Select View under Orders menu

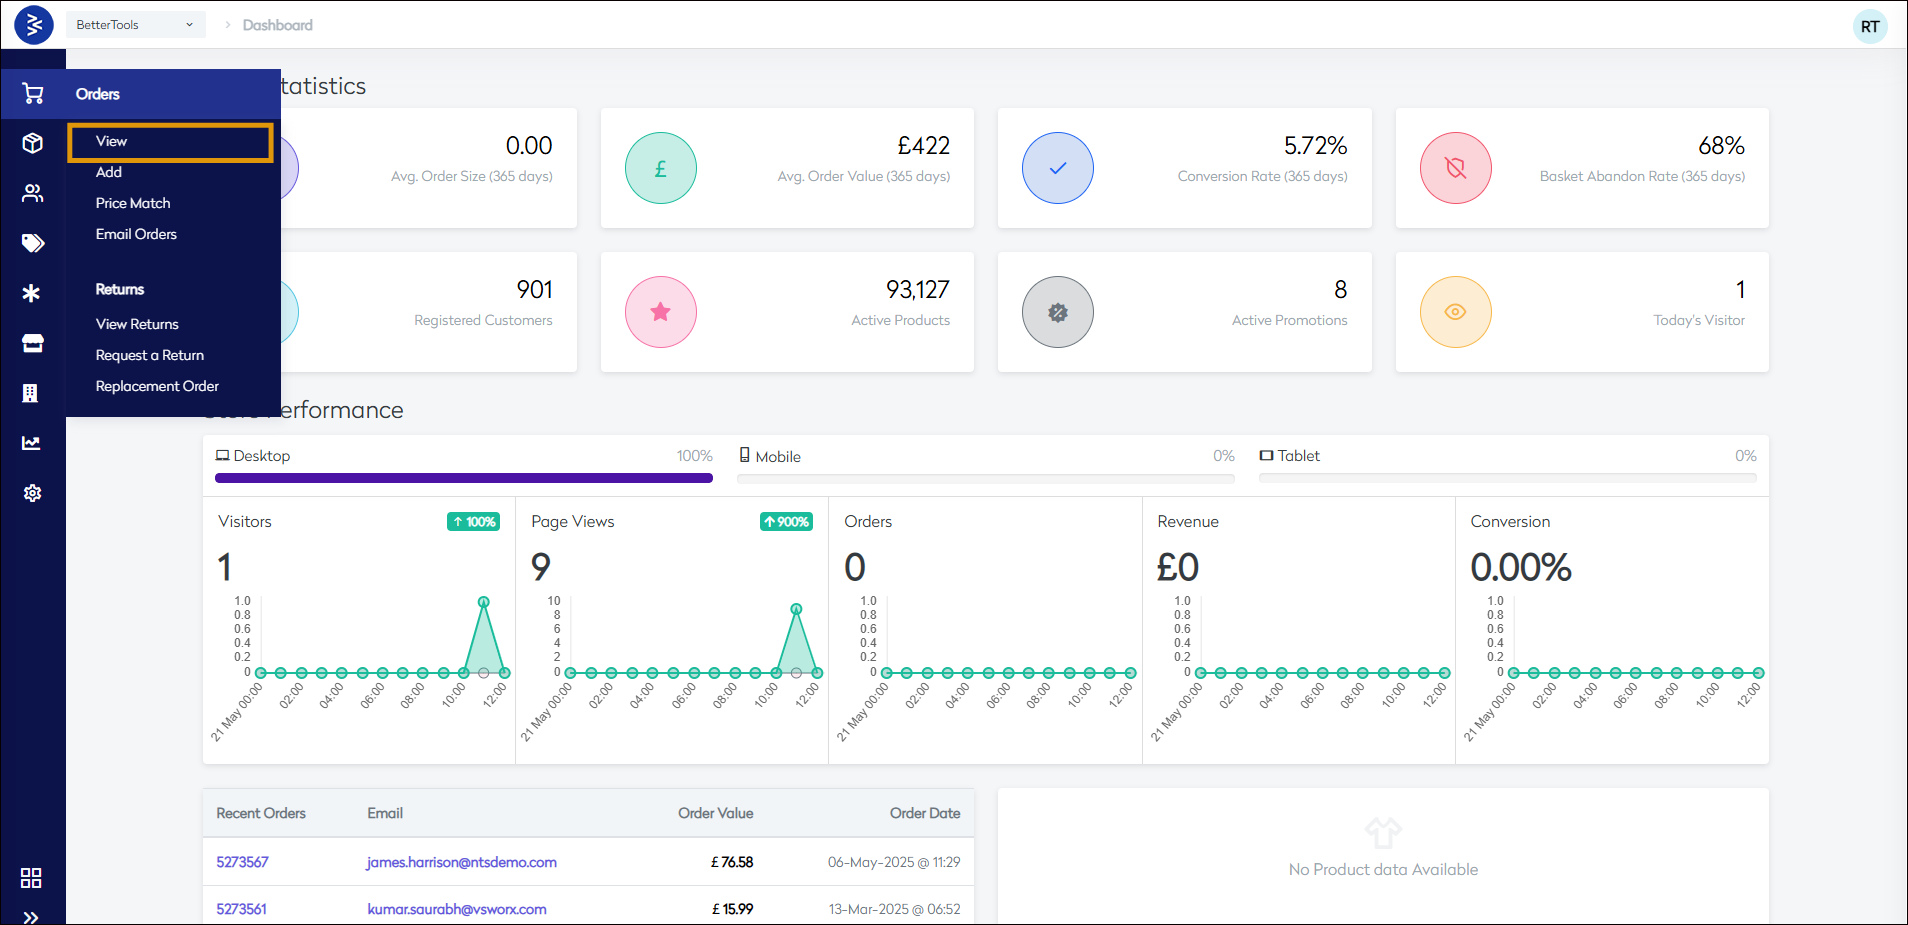(x=112, y=141)
